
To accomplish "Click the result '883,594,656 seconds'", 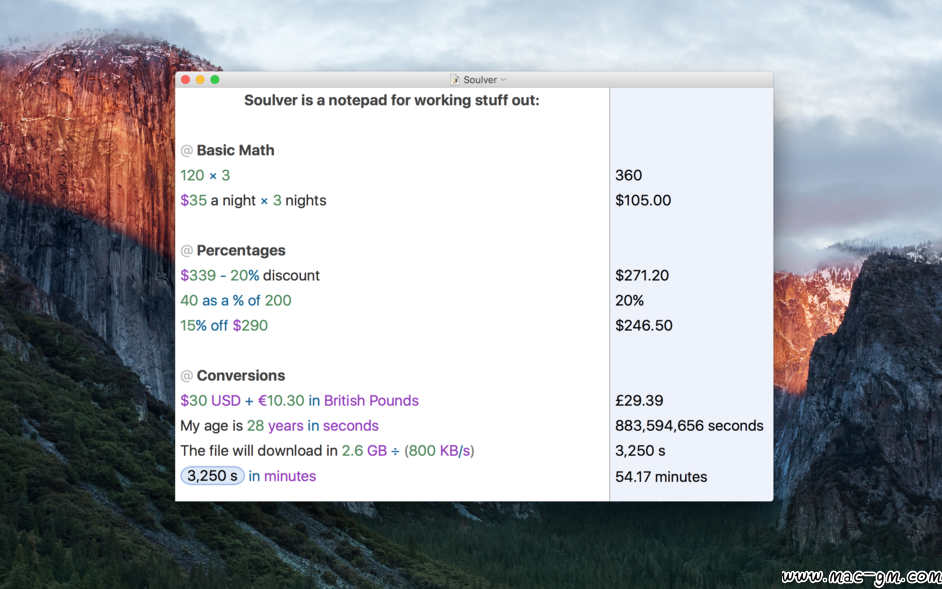I will click(x=689, y=426).
